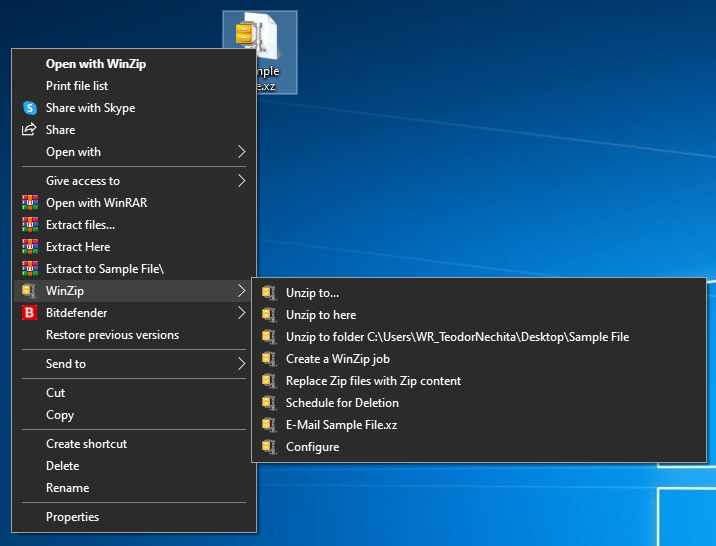This screenshot has width=716, height=546.
Task: Click the share arrow icon next to Share
Action: click(29, 130)
